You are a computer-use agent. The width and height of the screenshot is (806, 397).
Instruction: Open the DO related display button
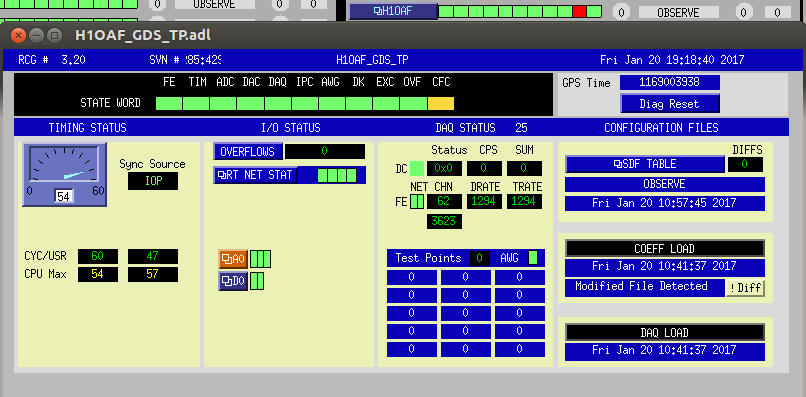click(x=233, y=281)
